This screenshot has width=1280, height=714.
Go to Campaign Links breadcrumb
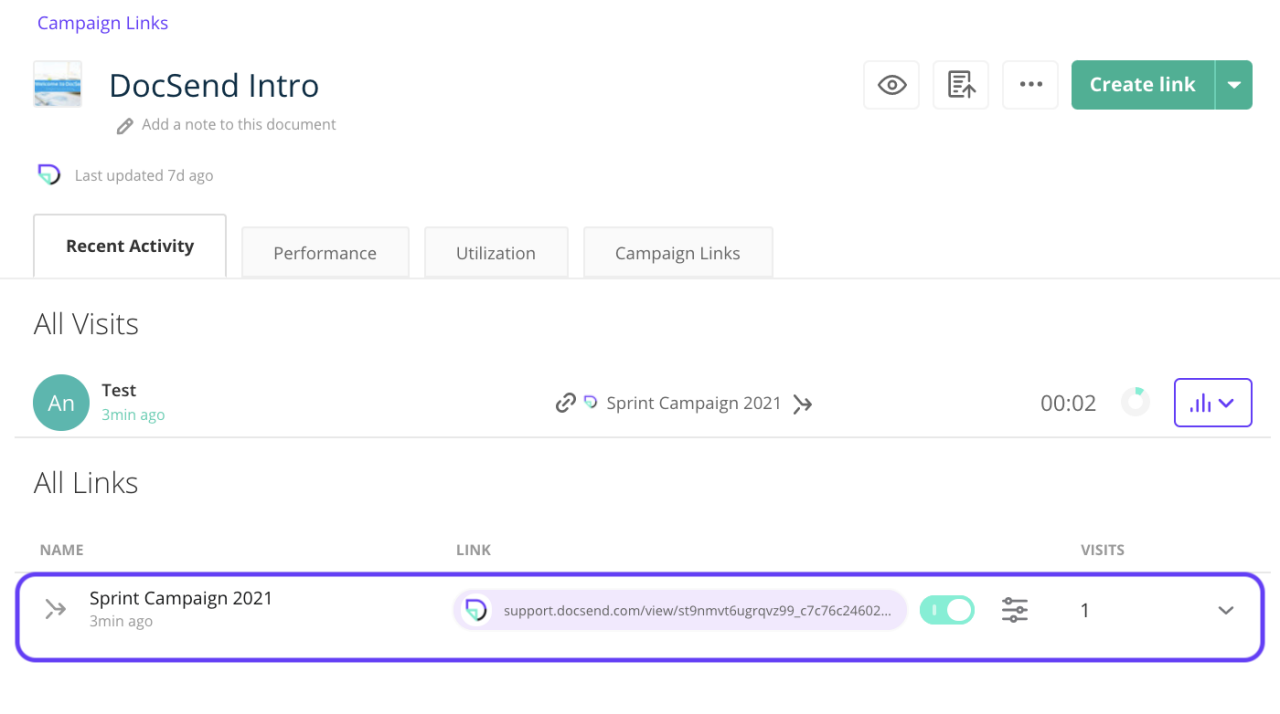click(x=103, y=23)
